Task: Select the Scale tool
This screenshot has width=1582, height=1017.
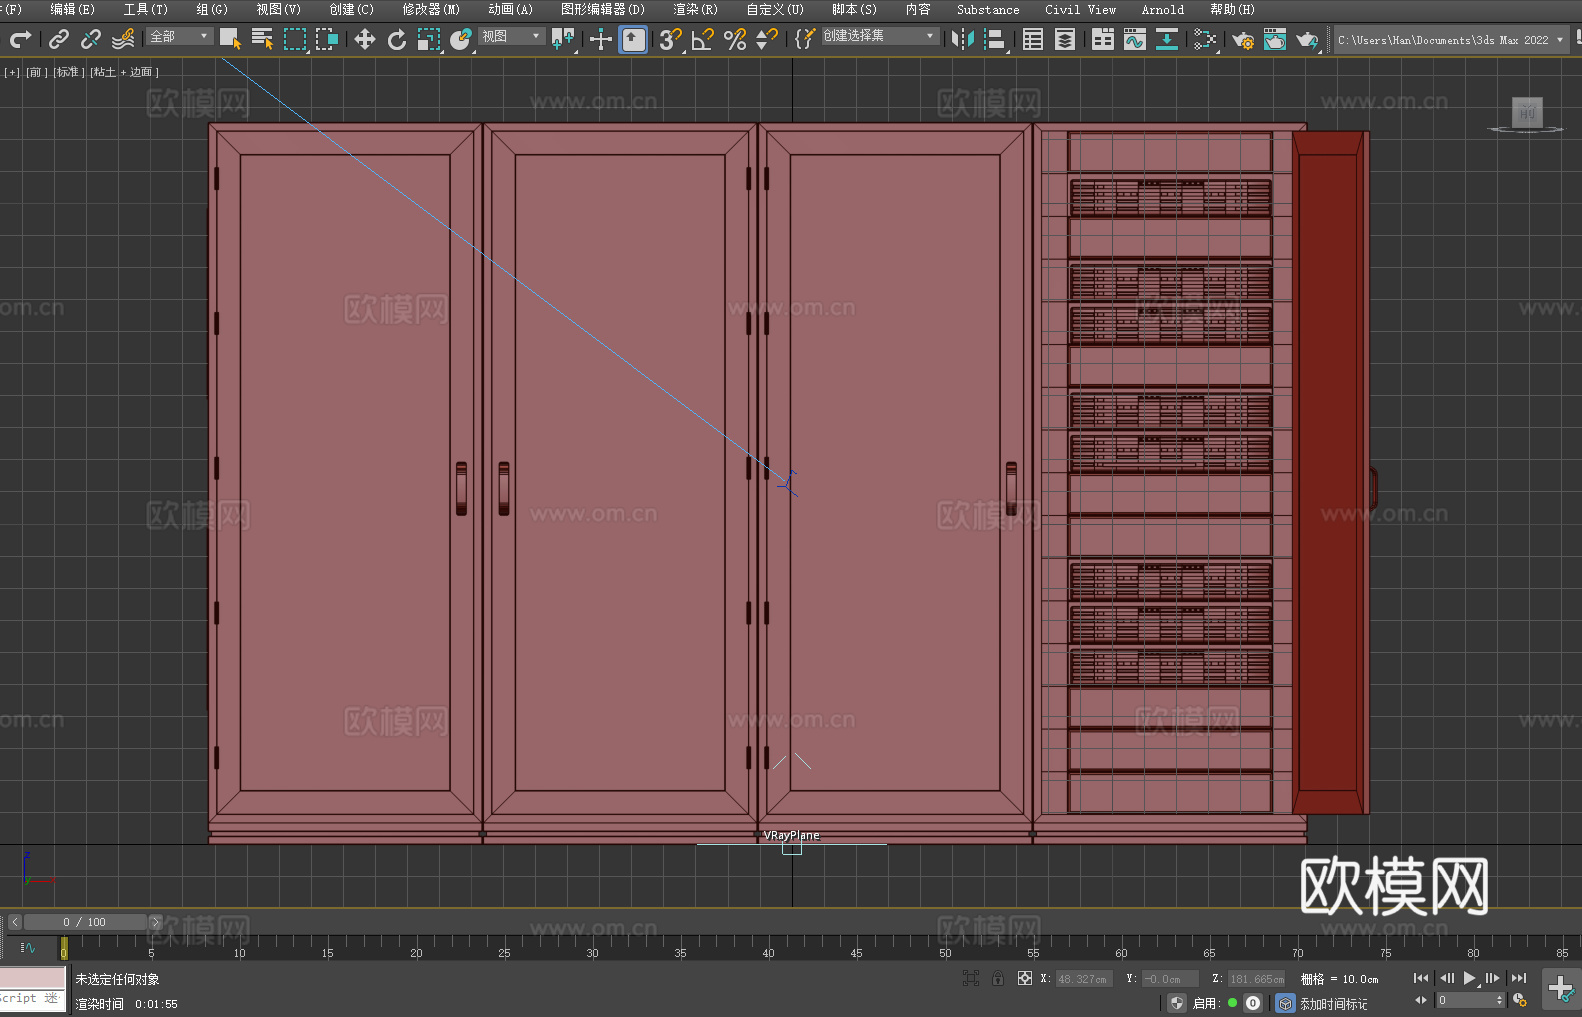Action: tap(429, 39)
